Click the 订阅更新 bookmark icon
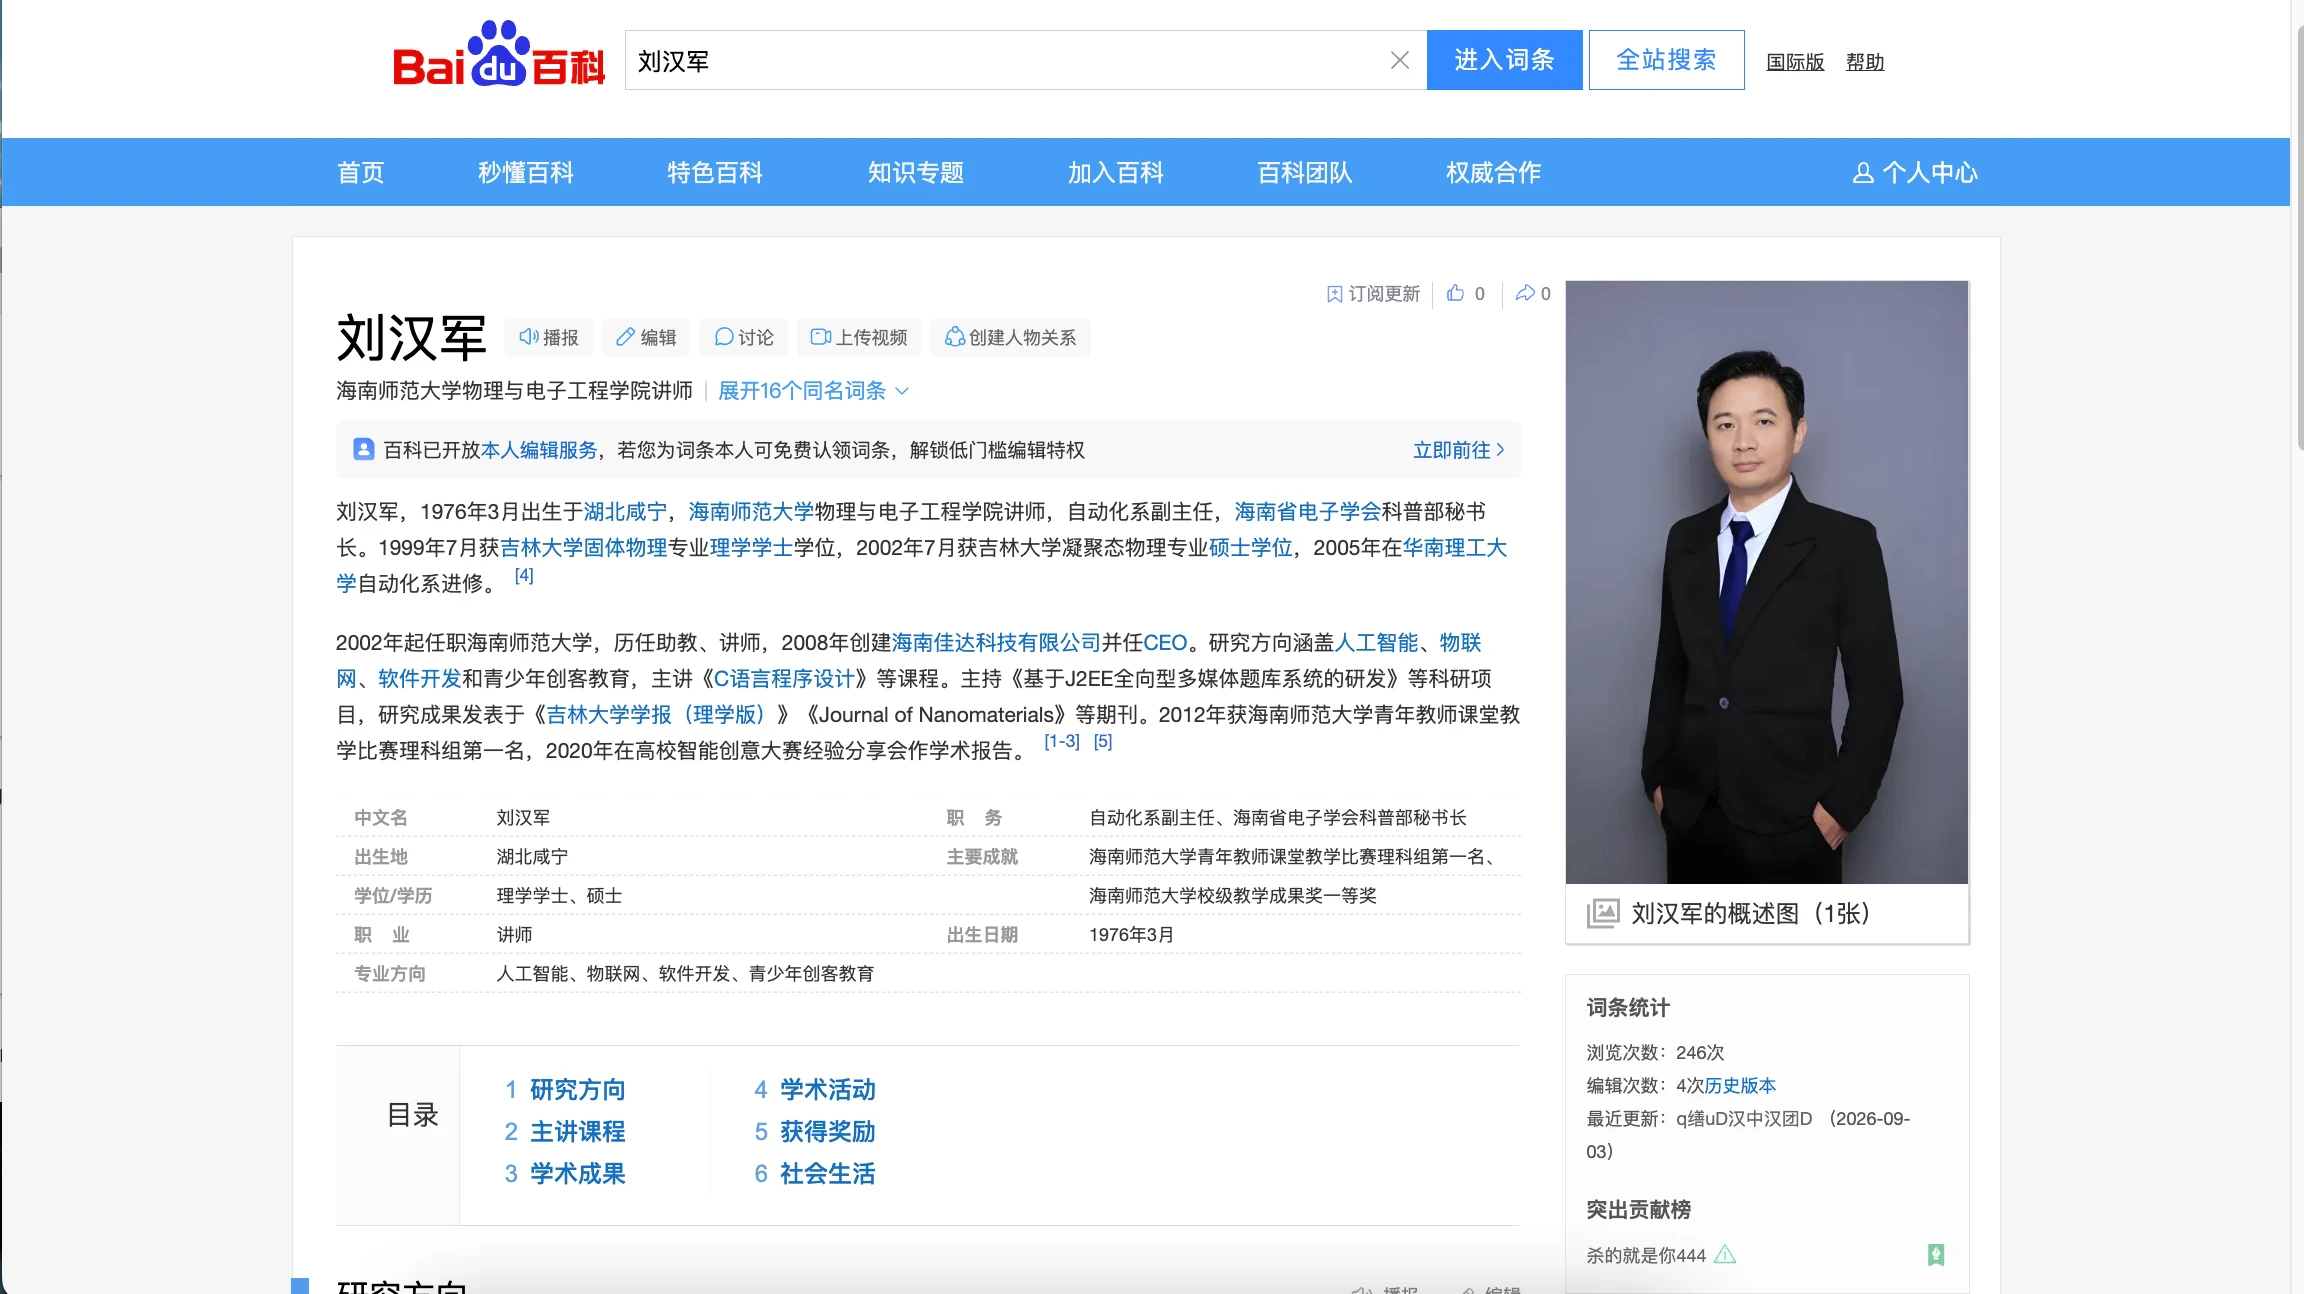 pyautogui.click(x=1334, y=294)
